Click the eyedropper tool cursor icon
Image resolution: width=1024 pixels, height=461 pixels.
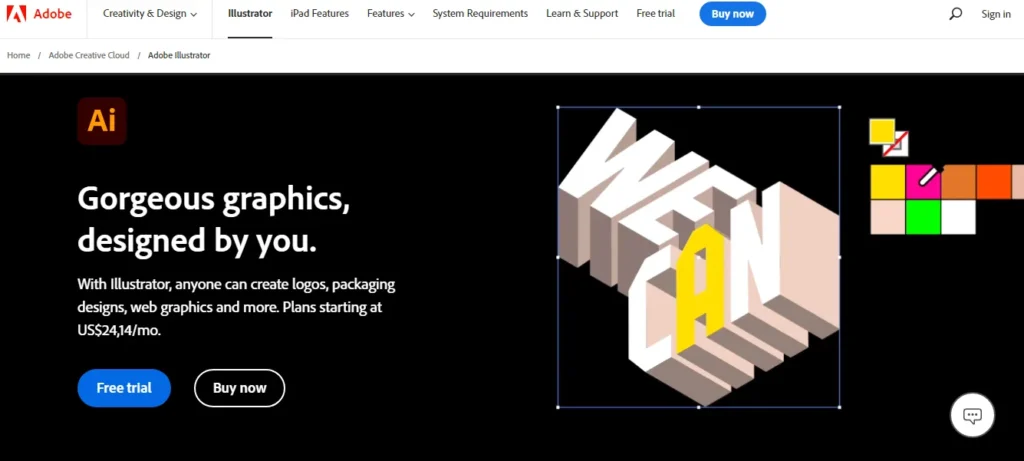[x=931, y=176]
